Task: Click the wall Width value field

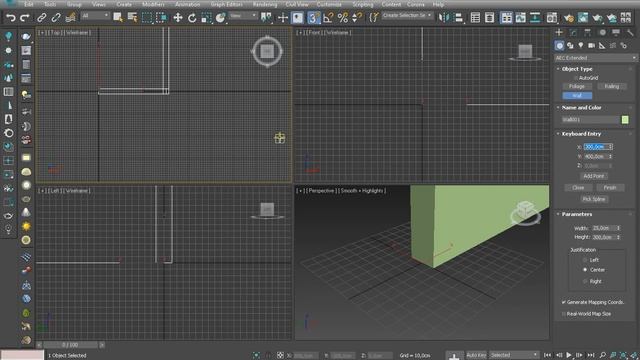Action: (x=603, y=228)
